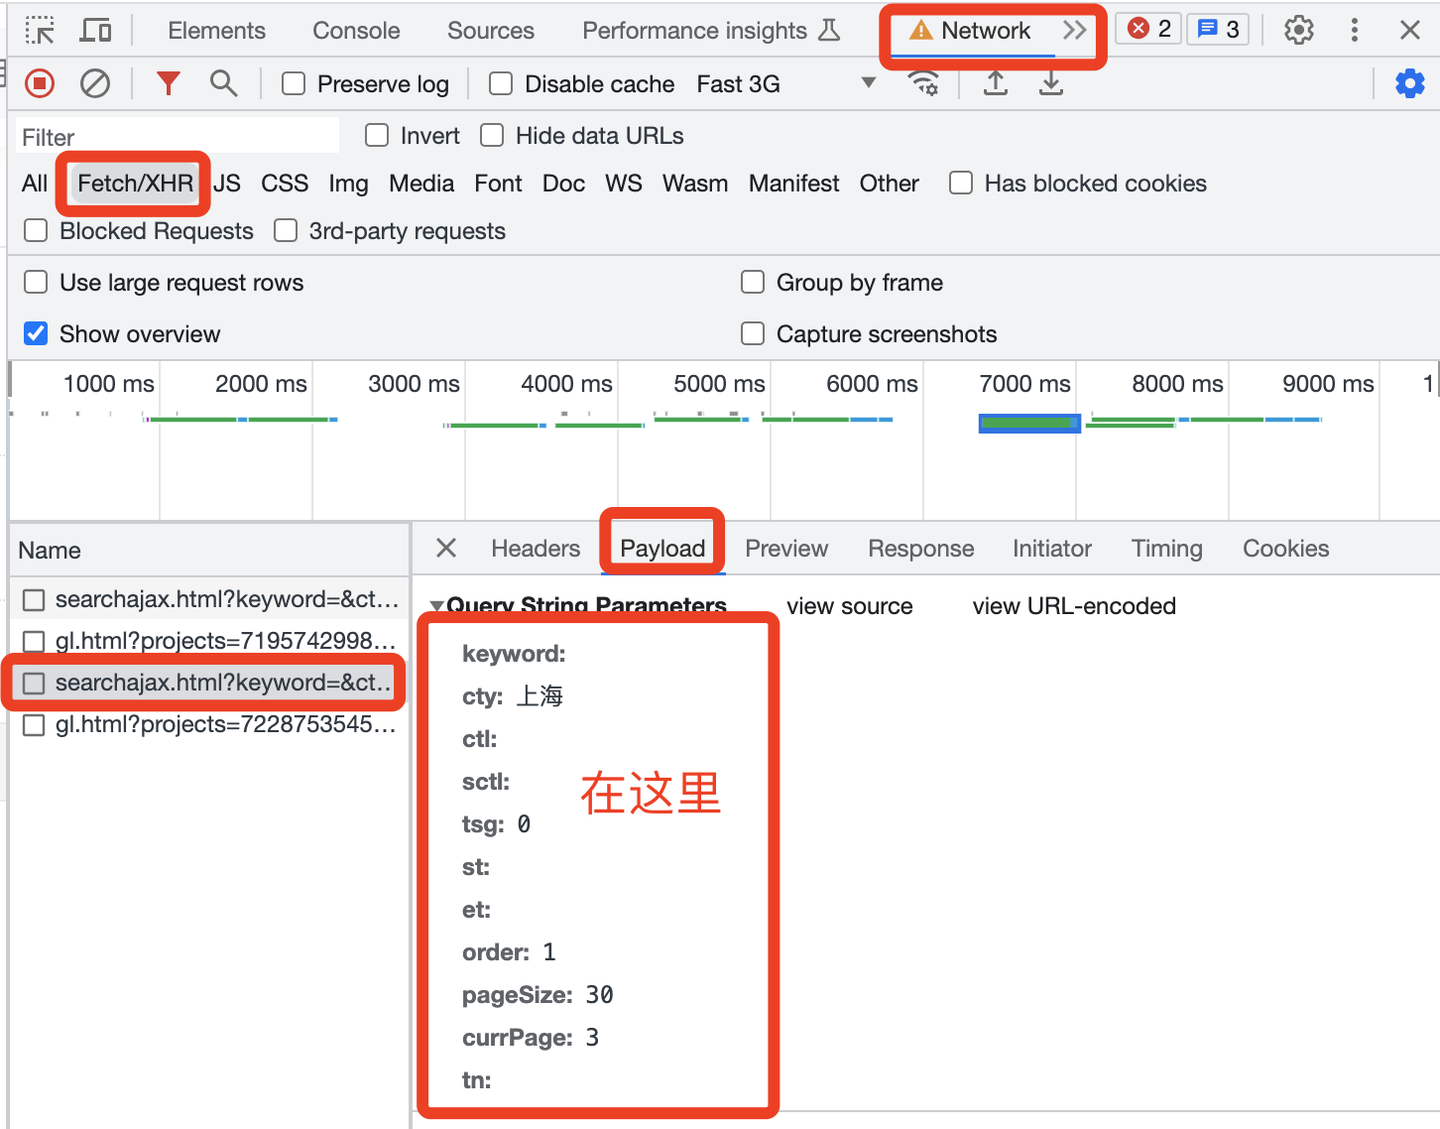Open the 2 errors indicator
This screenshot has height=1129, width=1440.
pos(1149,29)
